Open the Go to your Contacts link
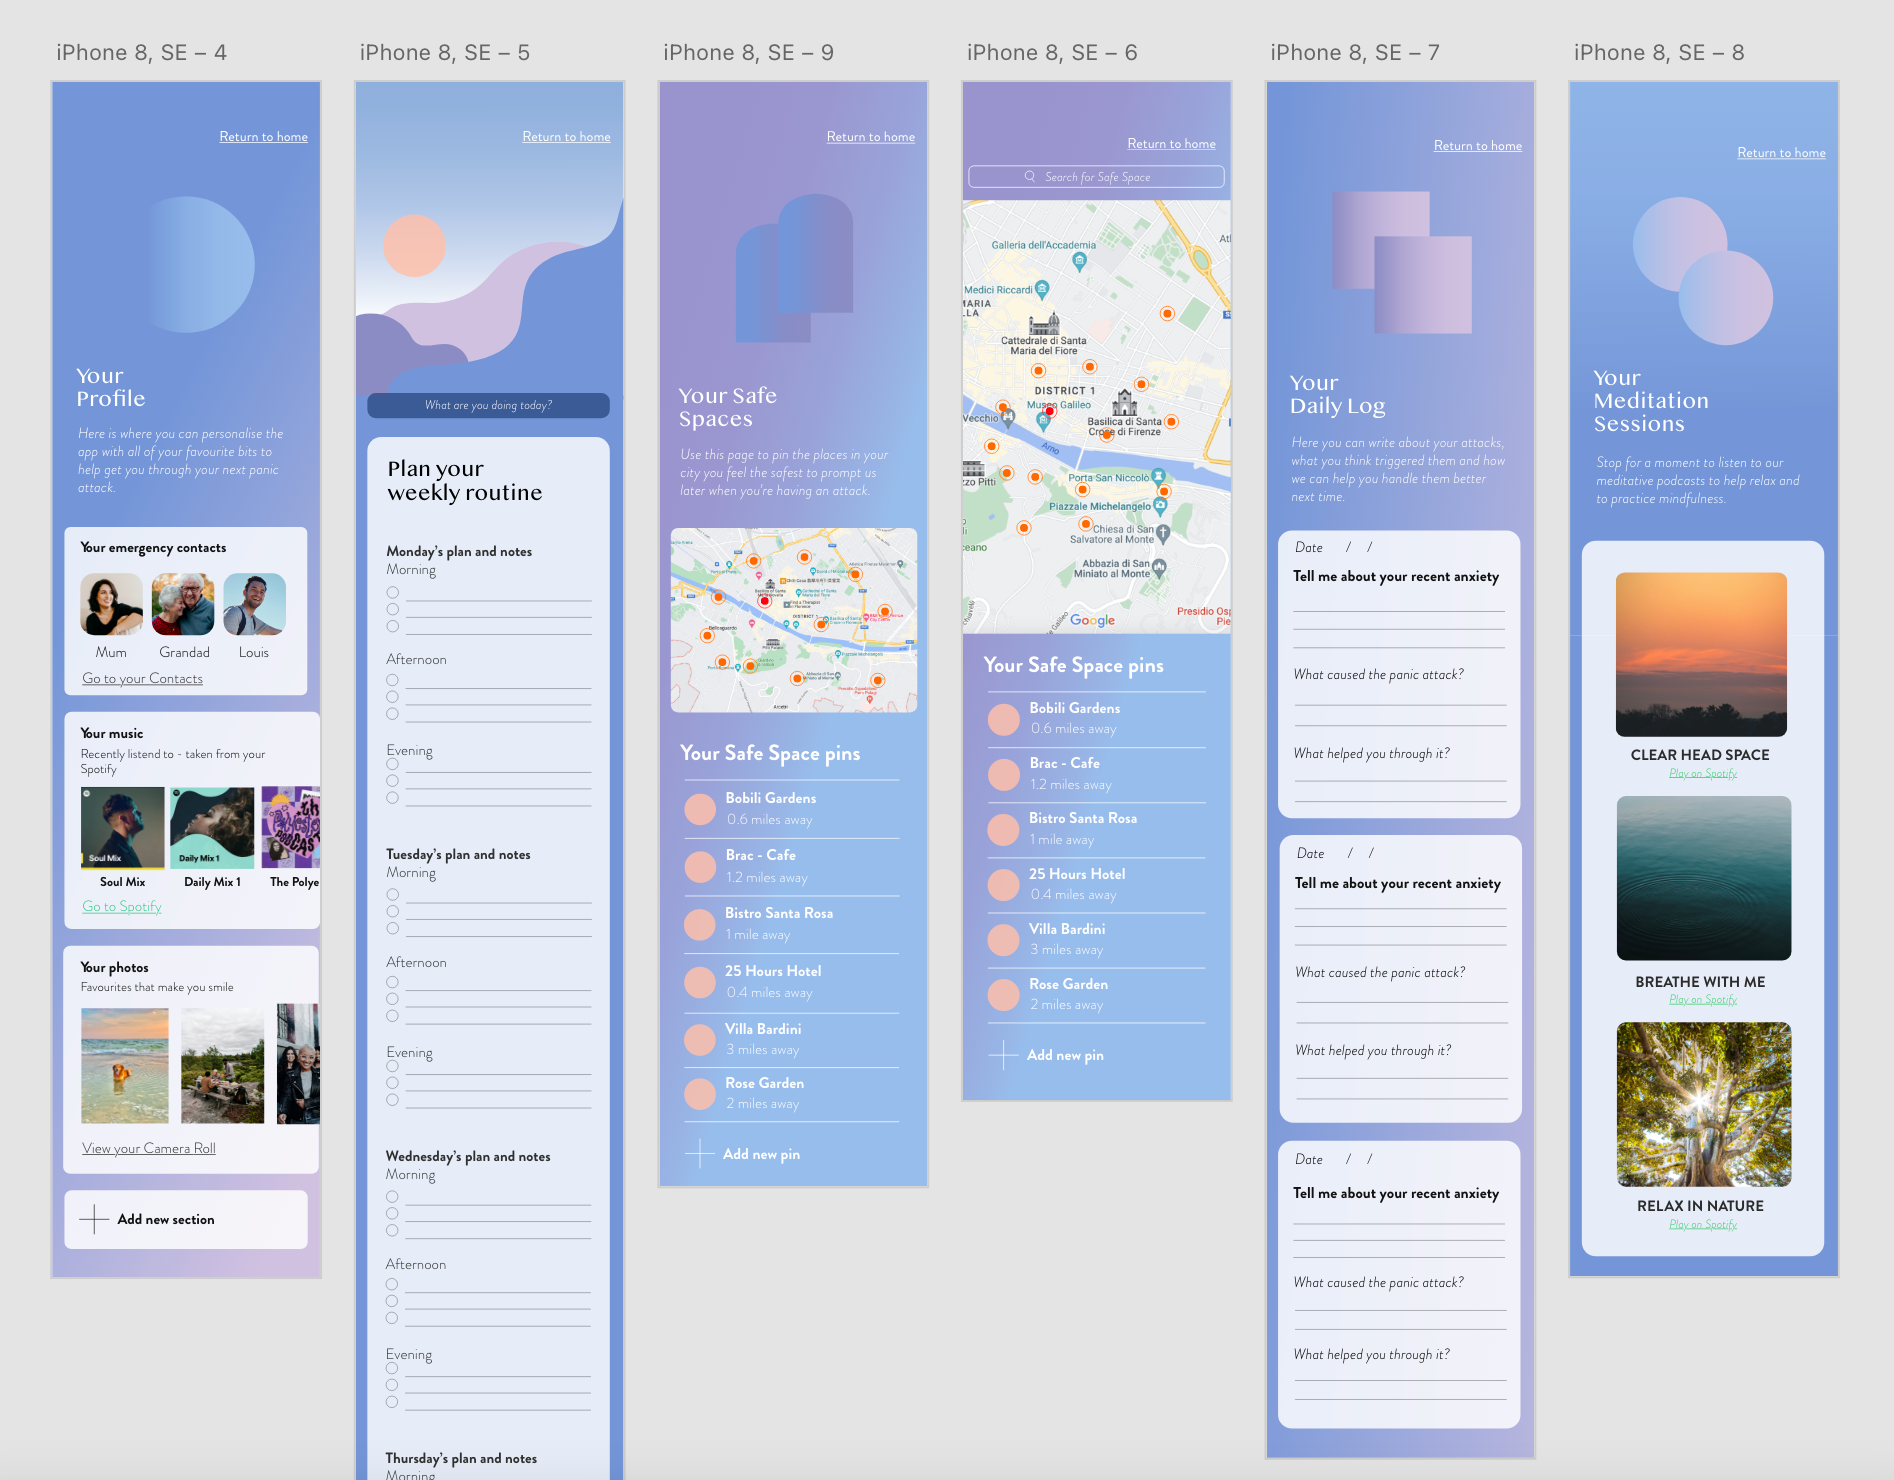1894x1480 pixels. tap(142, 679)
